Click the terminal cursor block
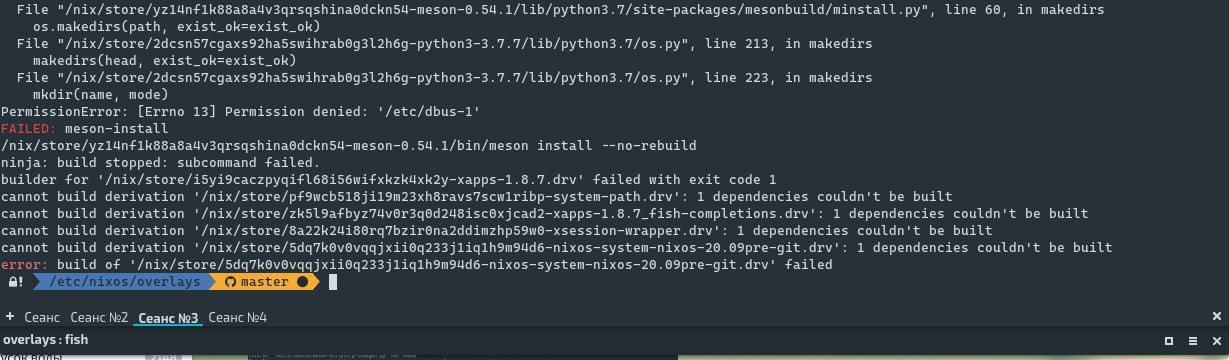 click(333, 283)
